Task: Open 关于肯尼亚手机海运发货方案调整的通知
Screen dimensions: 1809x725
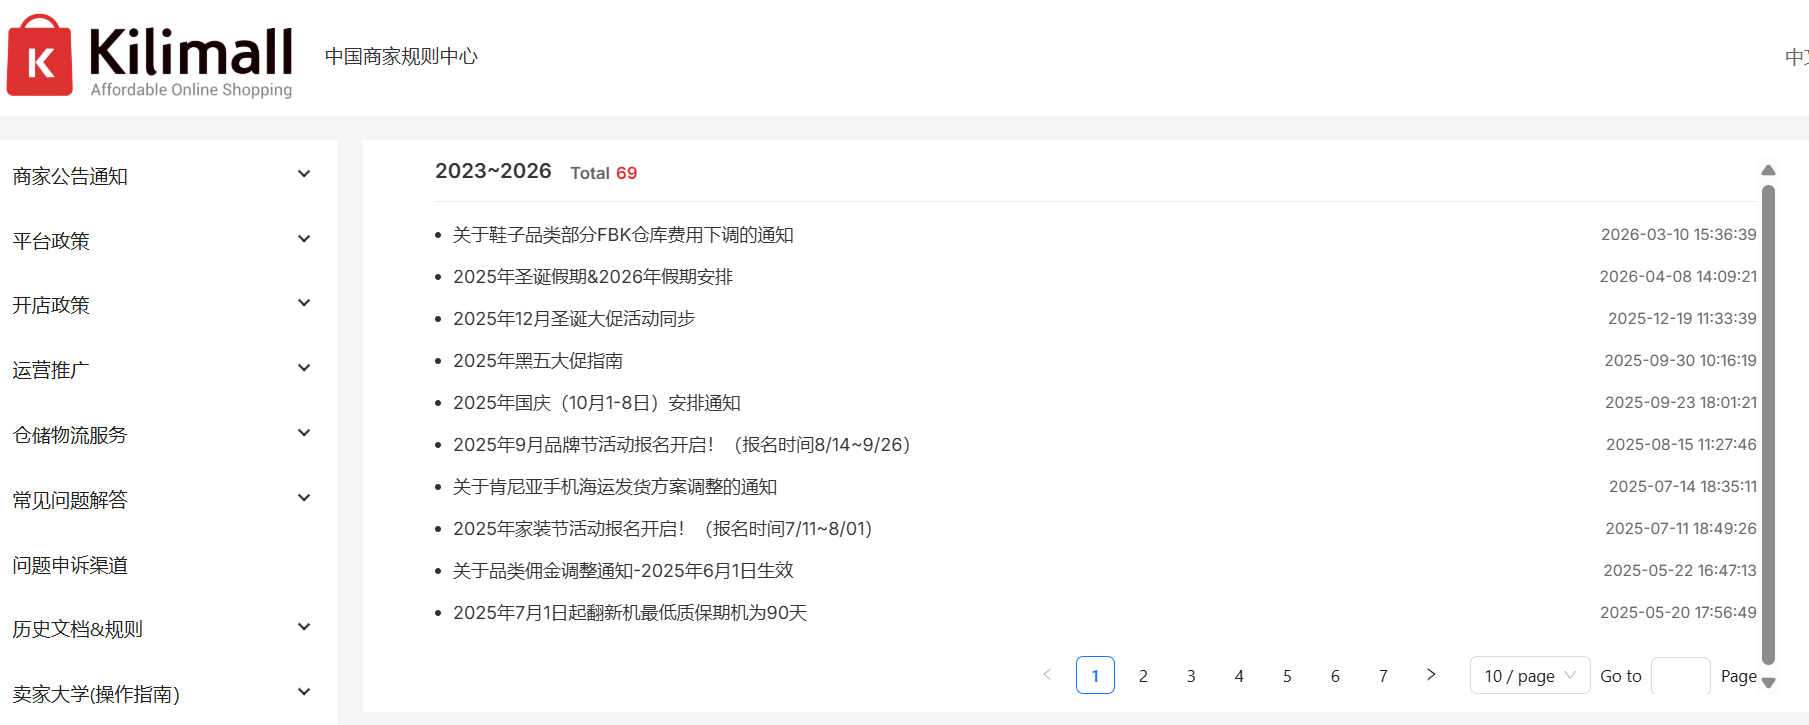Action: (x=615, y=487)
